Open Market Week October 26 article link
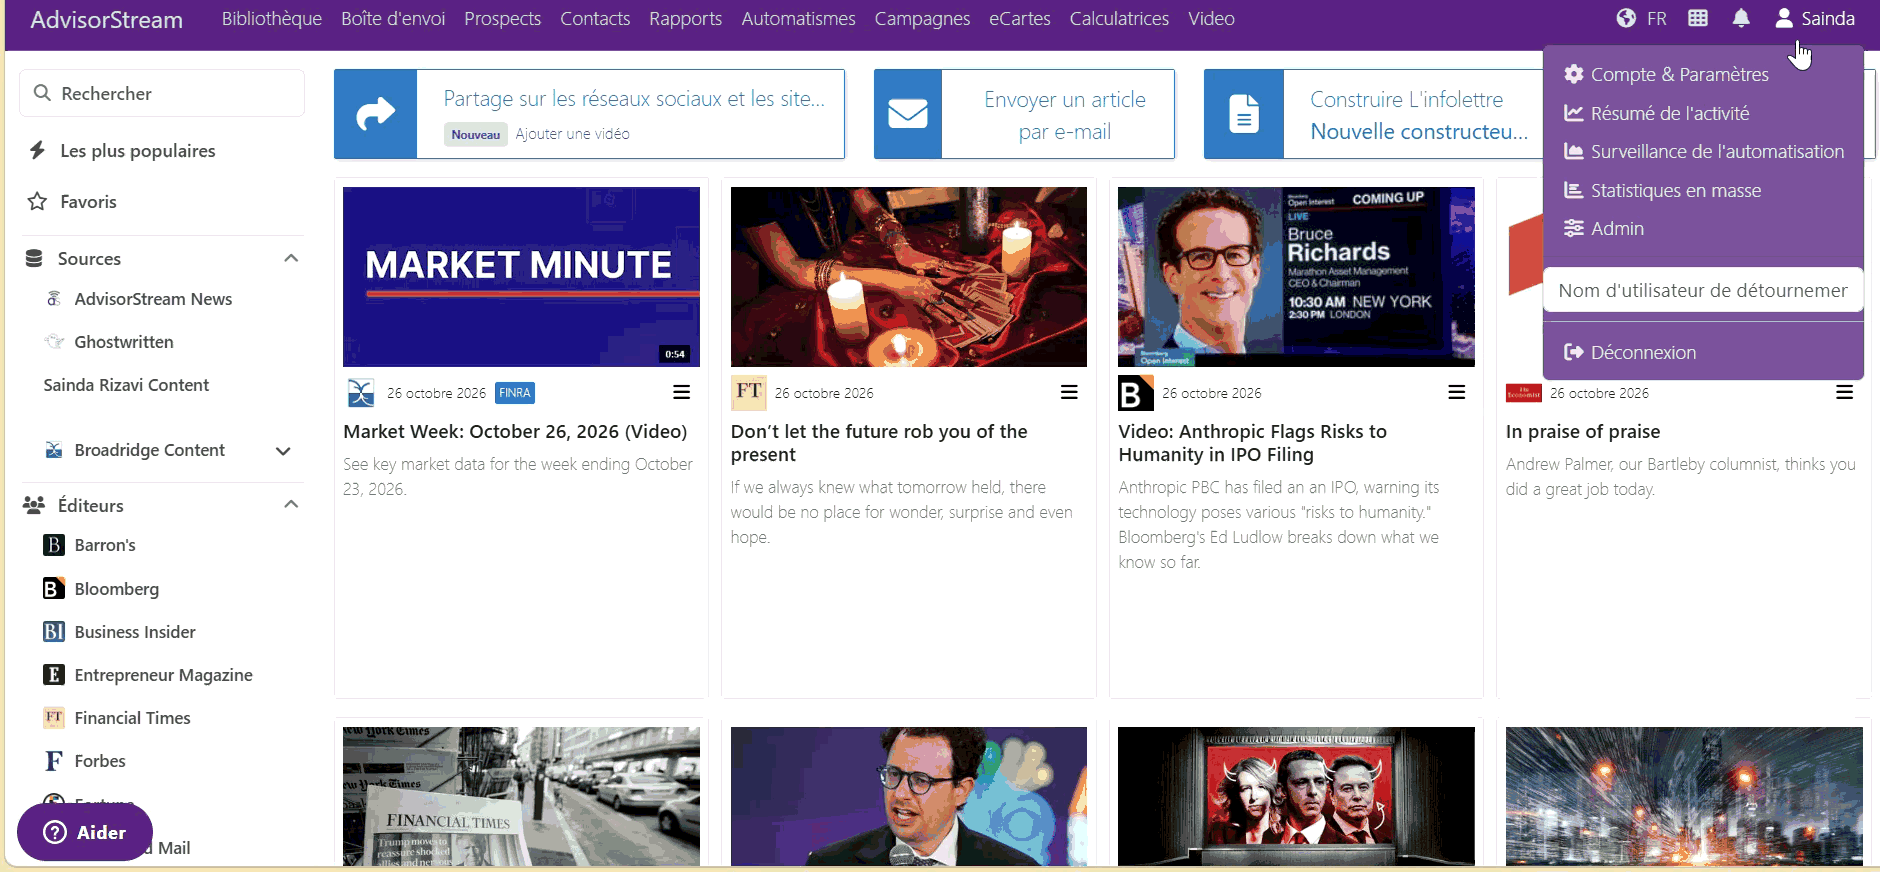The width and height of the screenshot is (1880, 872). [x=515, y=431]
